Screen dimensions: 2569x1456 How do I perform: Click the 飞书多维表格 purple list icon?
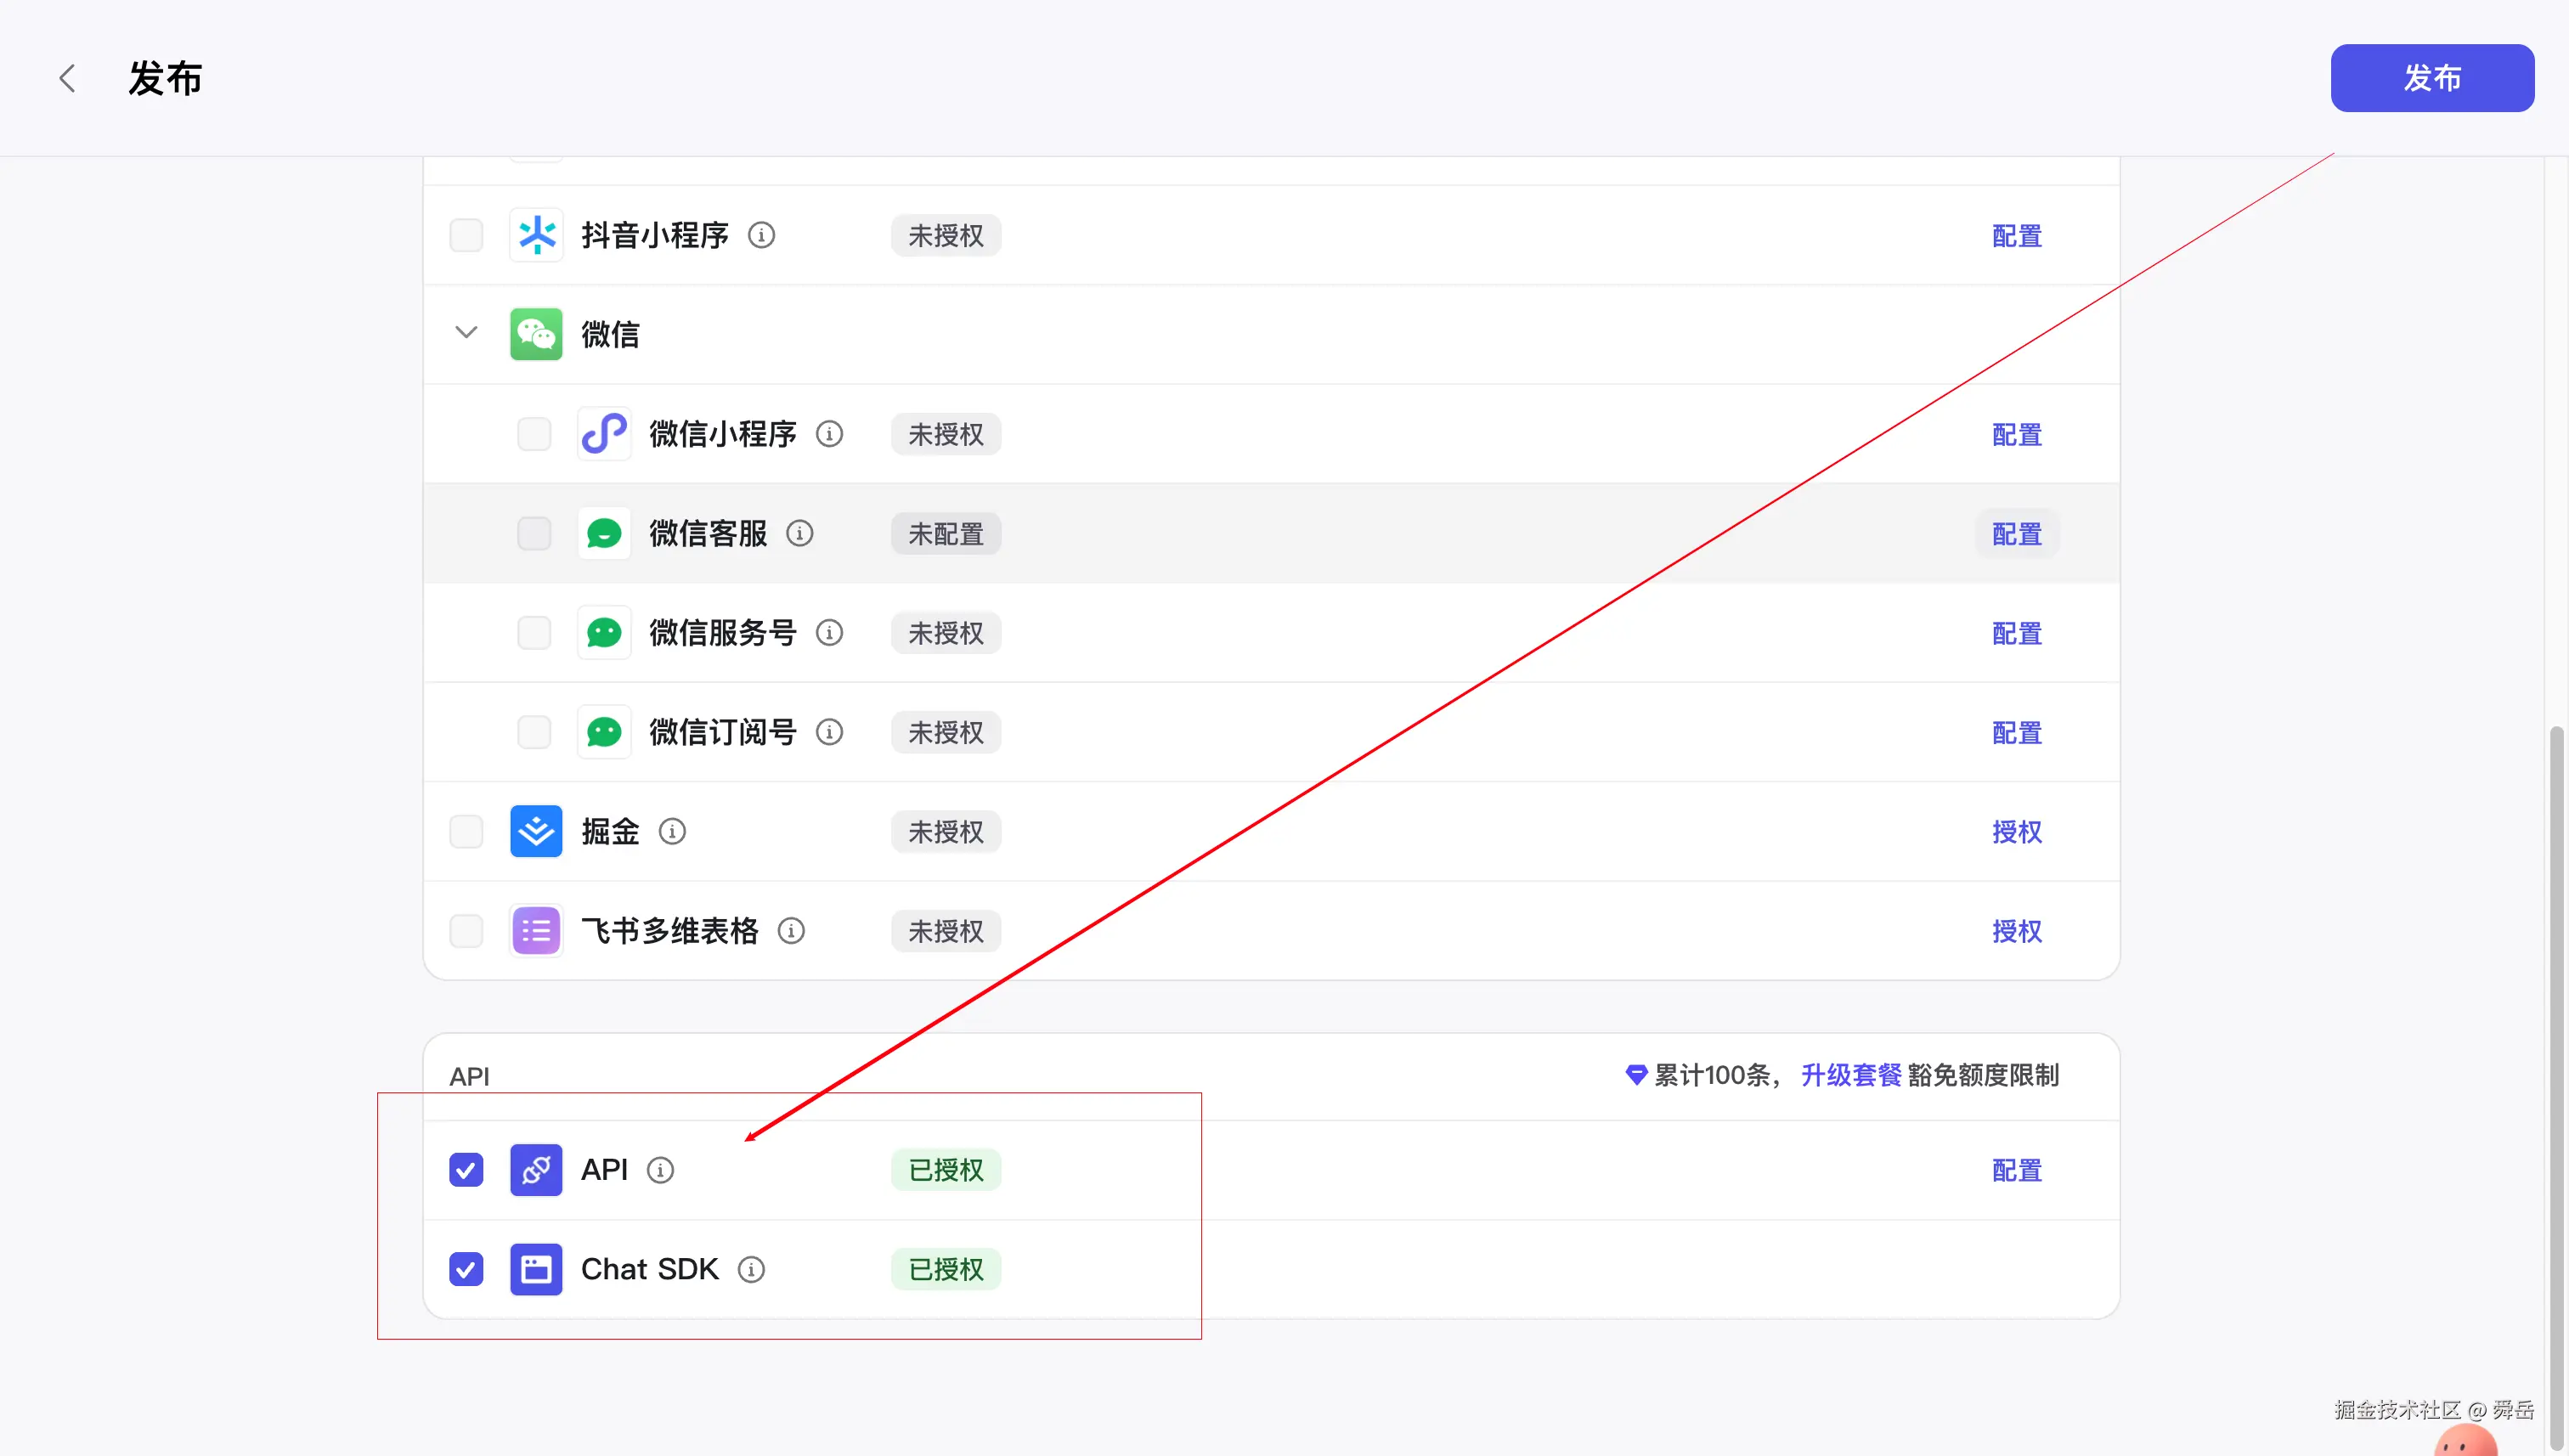[536, 930]
